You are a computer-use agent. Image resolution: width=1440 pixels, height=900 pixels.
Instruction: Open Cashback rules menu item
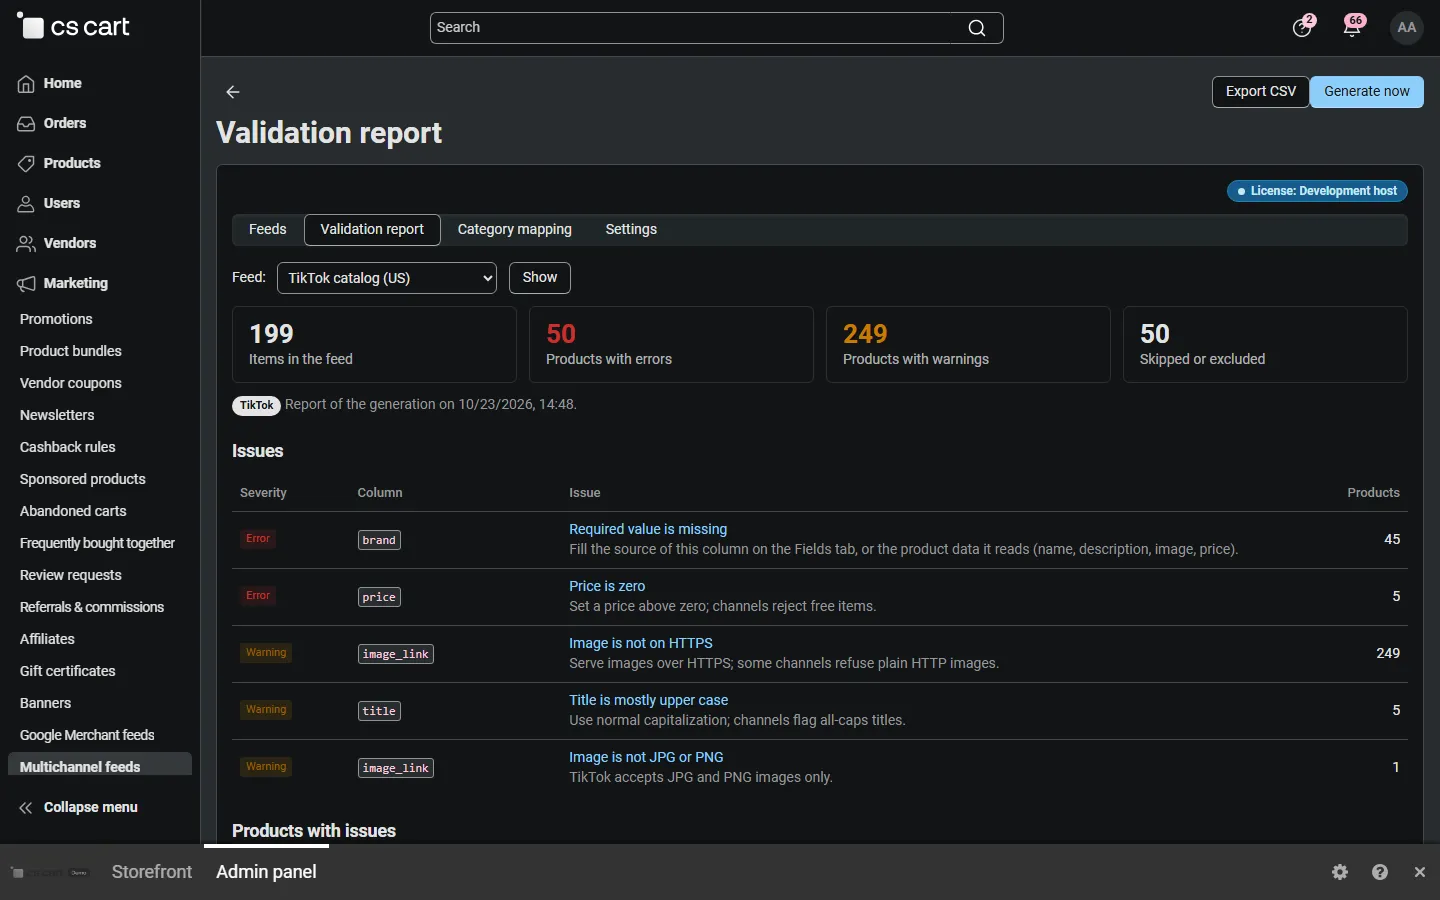(68, 447)
